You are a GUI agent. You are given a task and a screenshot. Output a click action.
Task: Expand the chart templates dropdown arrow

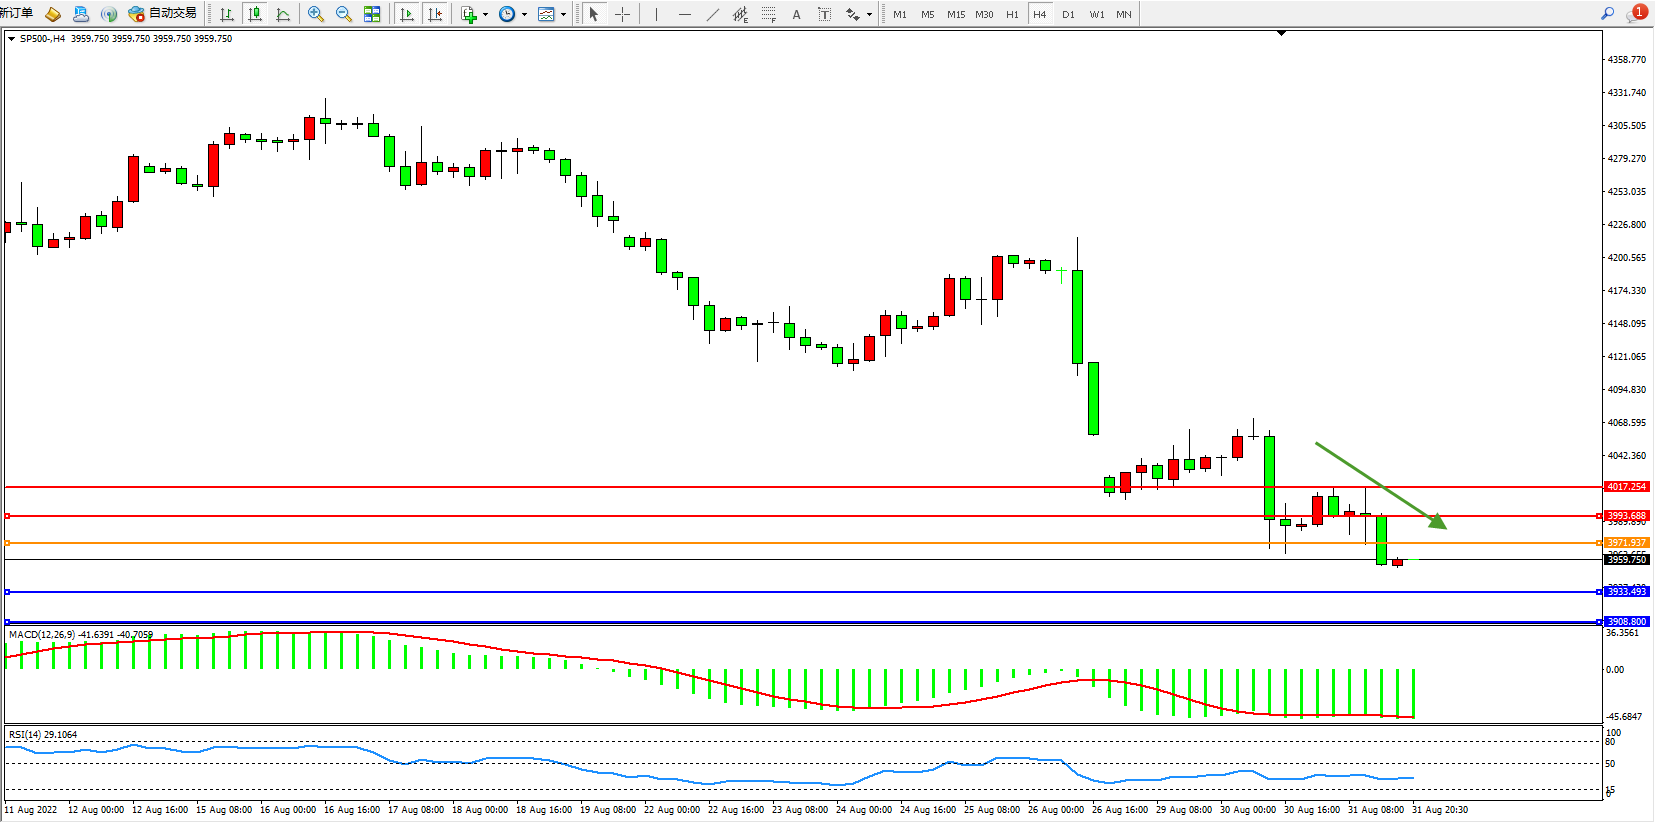pos(563,14)
